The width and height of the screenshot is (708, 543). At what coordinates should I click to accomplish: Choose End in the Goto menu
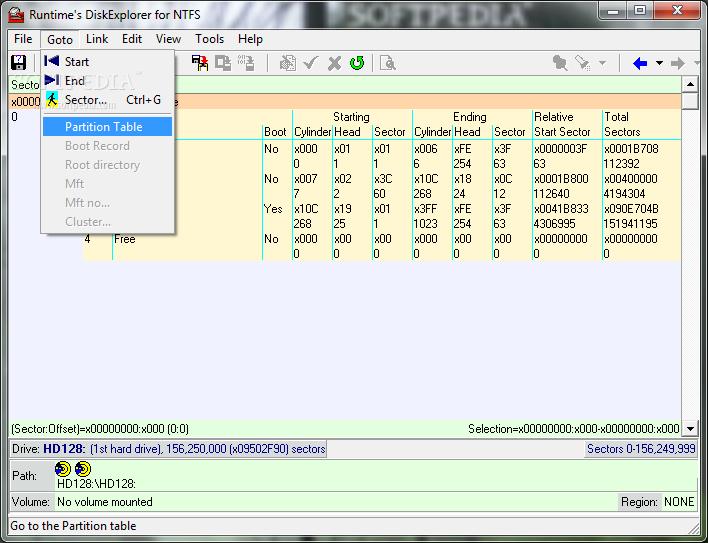click(x=107, y=80)
